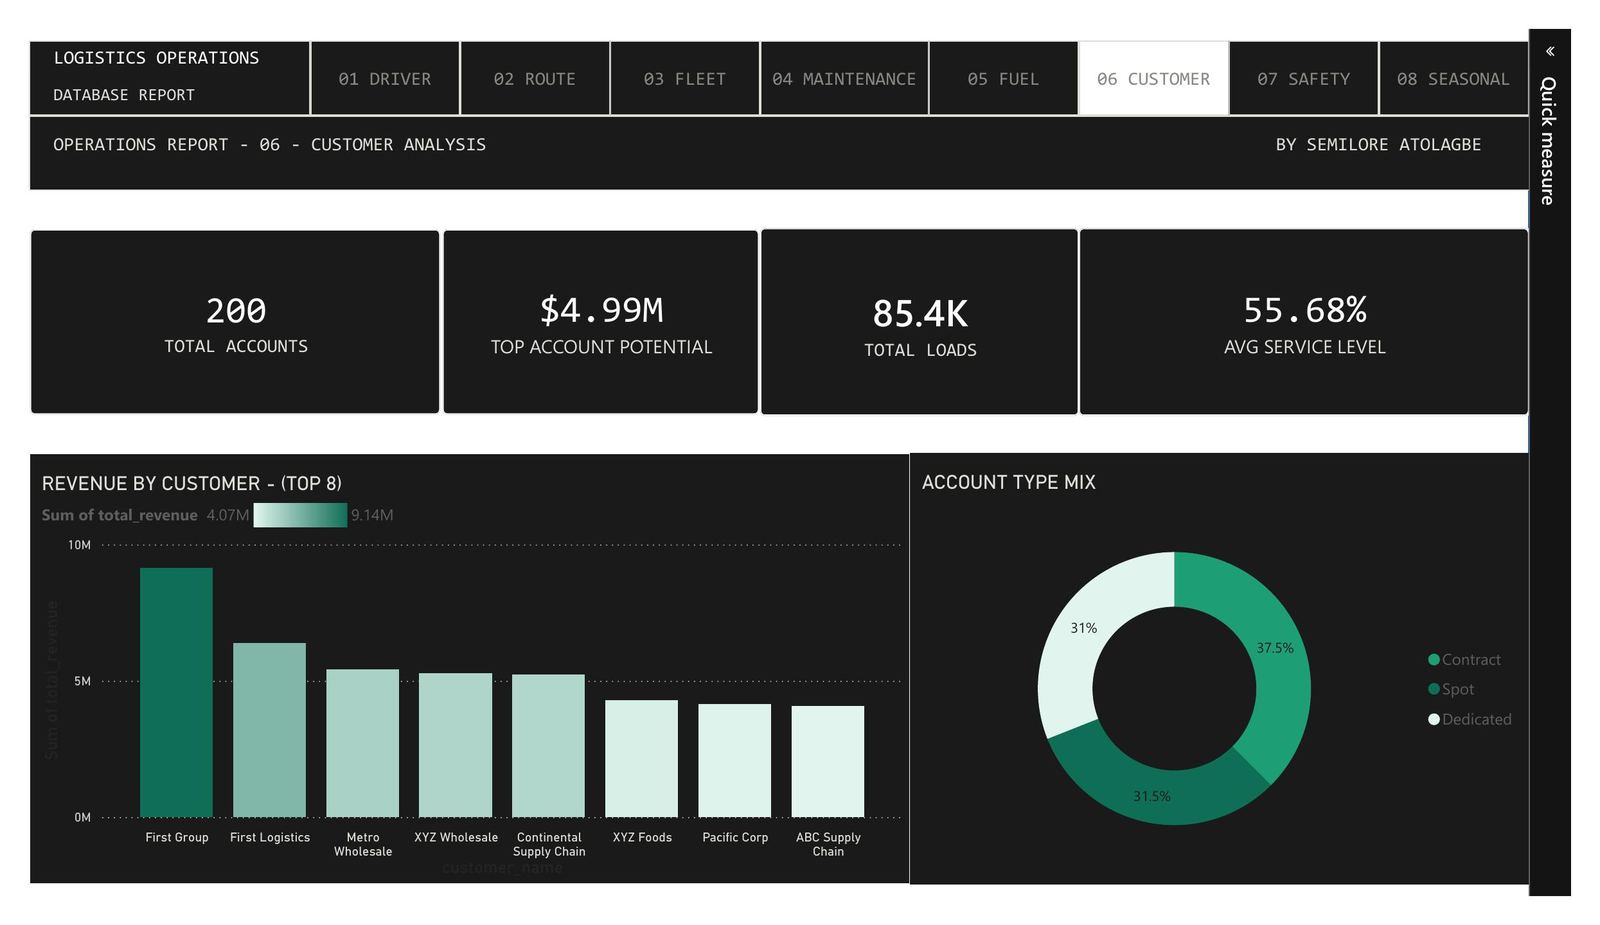Click the Pacific Corp revenue bar
Viewport: 1600px width, 925px height.
(x=734, y=760)
